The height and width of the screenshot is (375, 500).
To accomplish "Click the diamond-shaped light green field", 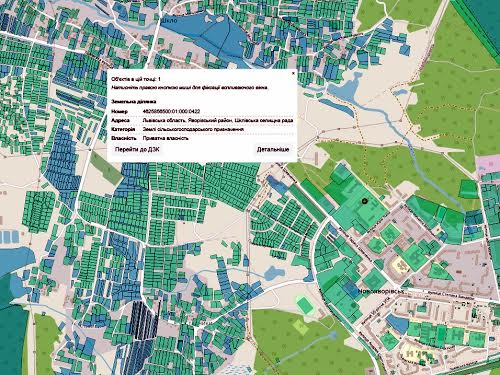I will click(301, 326).
